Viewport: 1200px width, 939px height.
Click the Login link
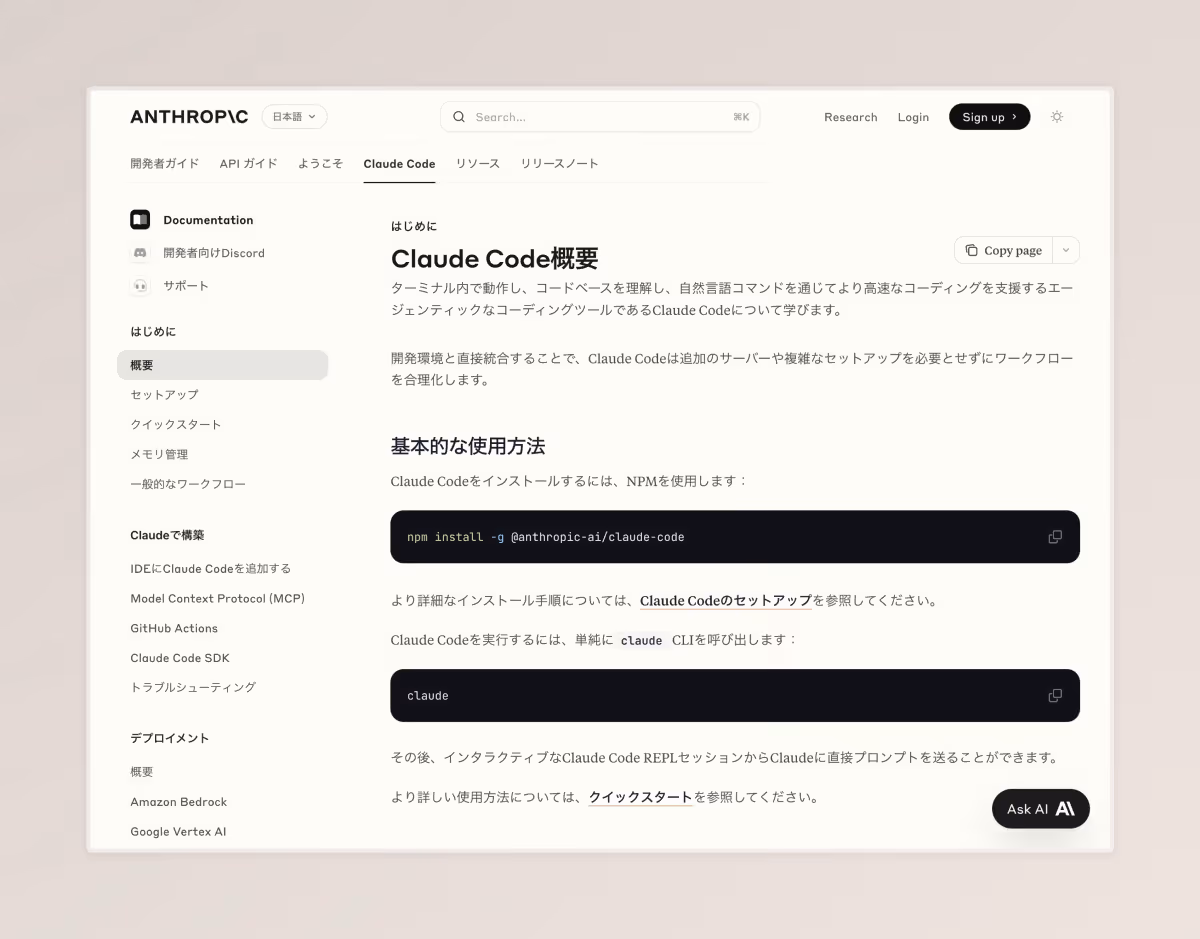[x=913, y=117]
